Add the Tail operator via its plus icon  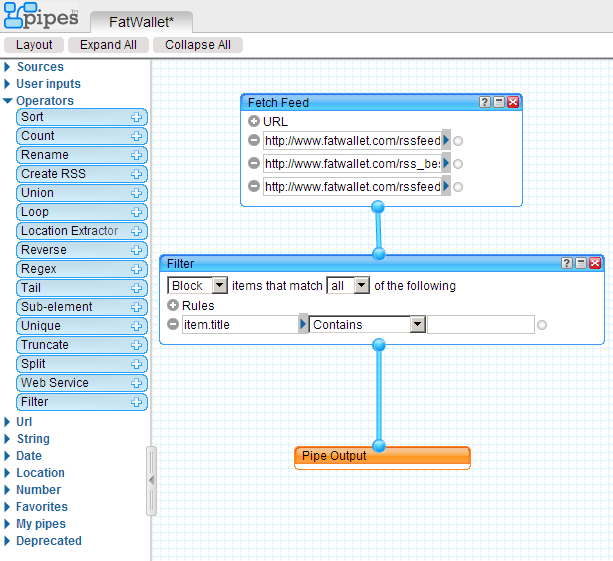(x=136, y=288)
